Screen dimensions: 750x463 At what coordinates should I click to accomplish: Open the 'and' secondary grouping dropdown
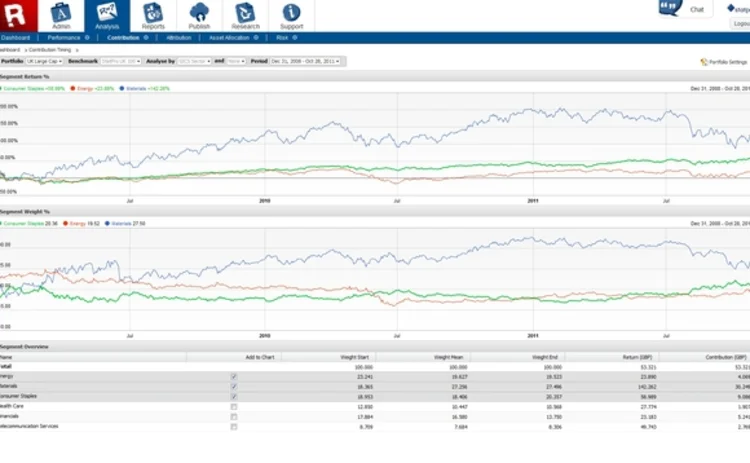click(236, 61)
